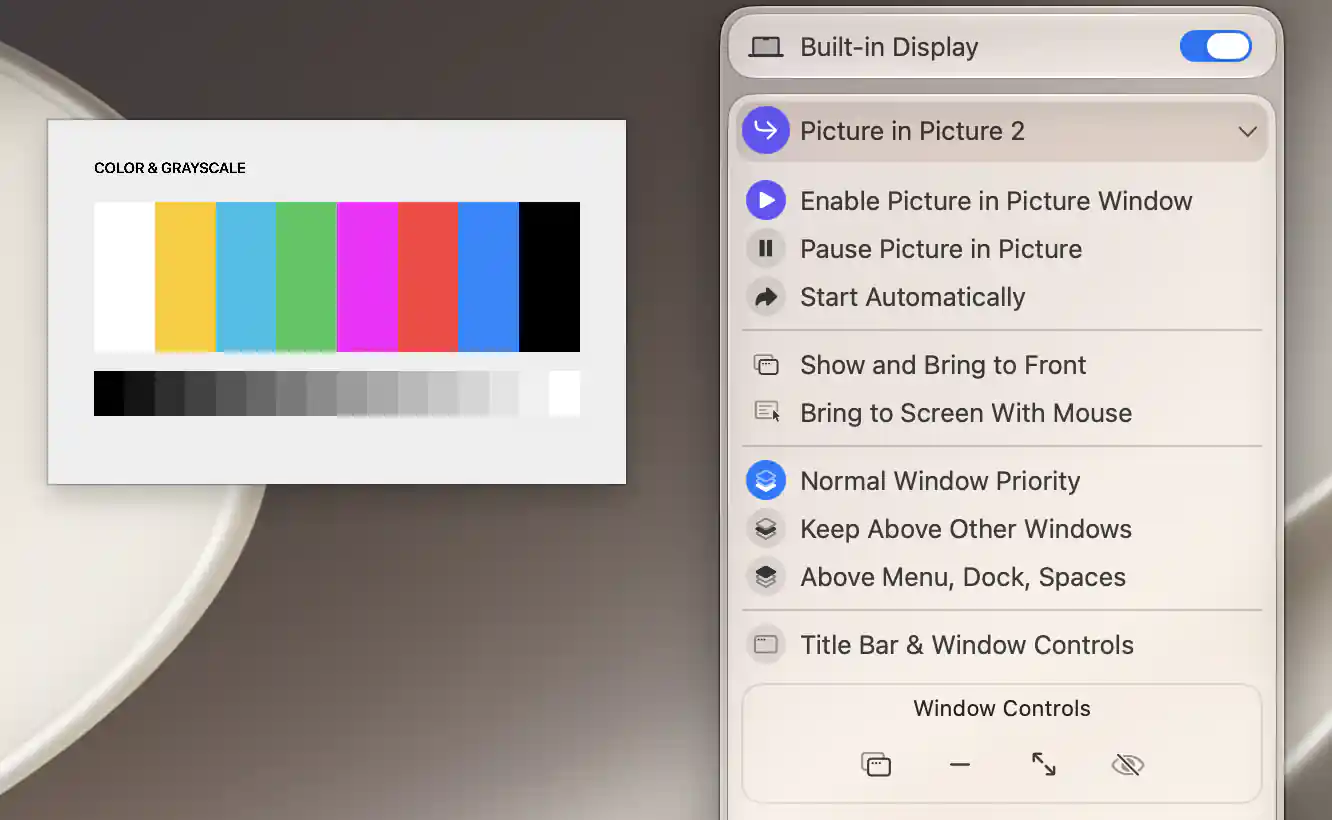Click the Built-in Display laptop icon
1332x820 pixels.
click(x=766, y=47)
